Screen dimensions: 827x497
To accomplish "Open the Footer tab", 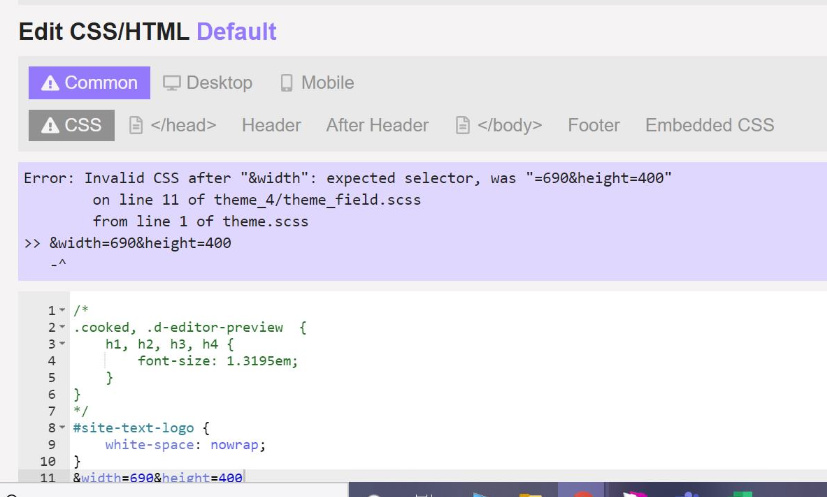I will [x=593, y=126].
